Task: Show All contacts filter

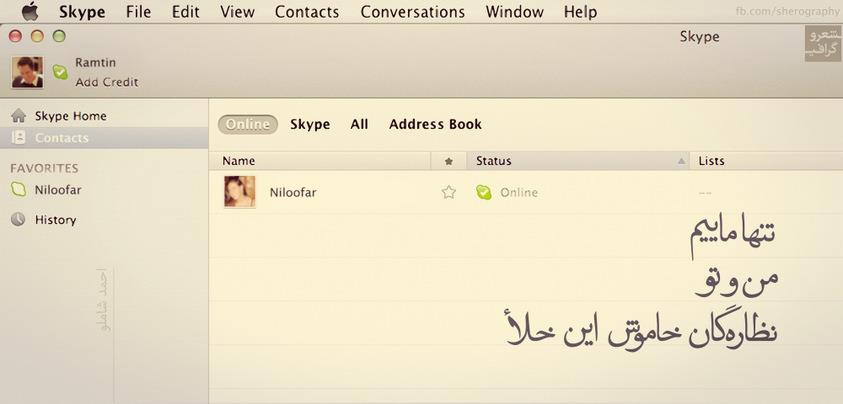Action: pos(359,124)
